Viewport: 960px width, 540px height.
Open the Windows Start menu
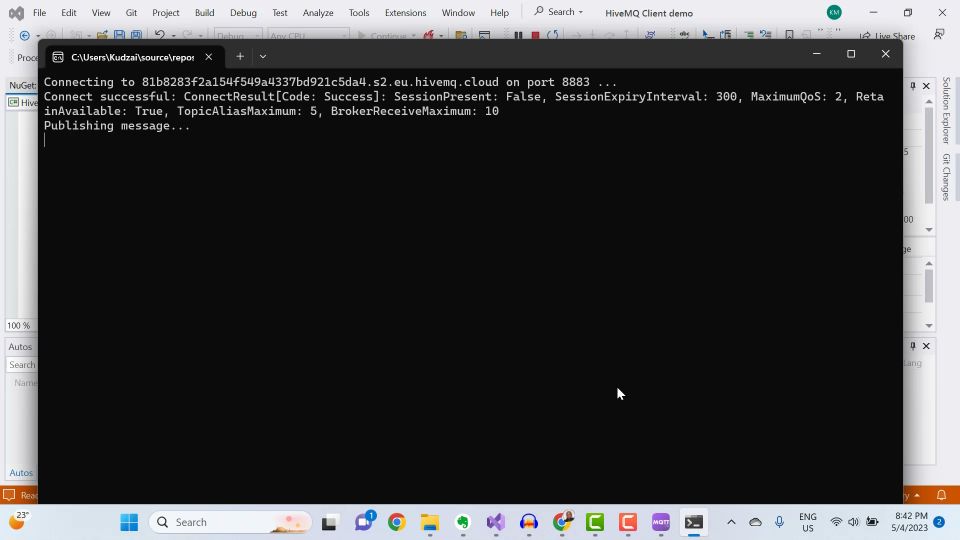(129, 522)
